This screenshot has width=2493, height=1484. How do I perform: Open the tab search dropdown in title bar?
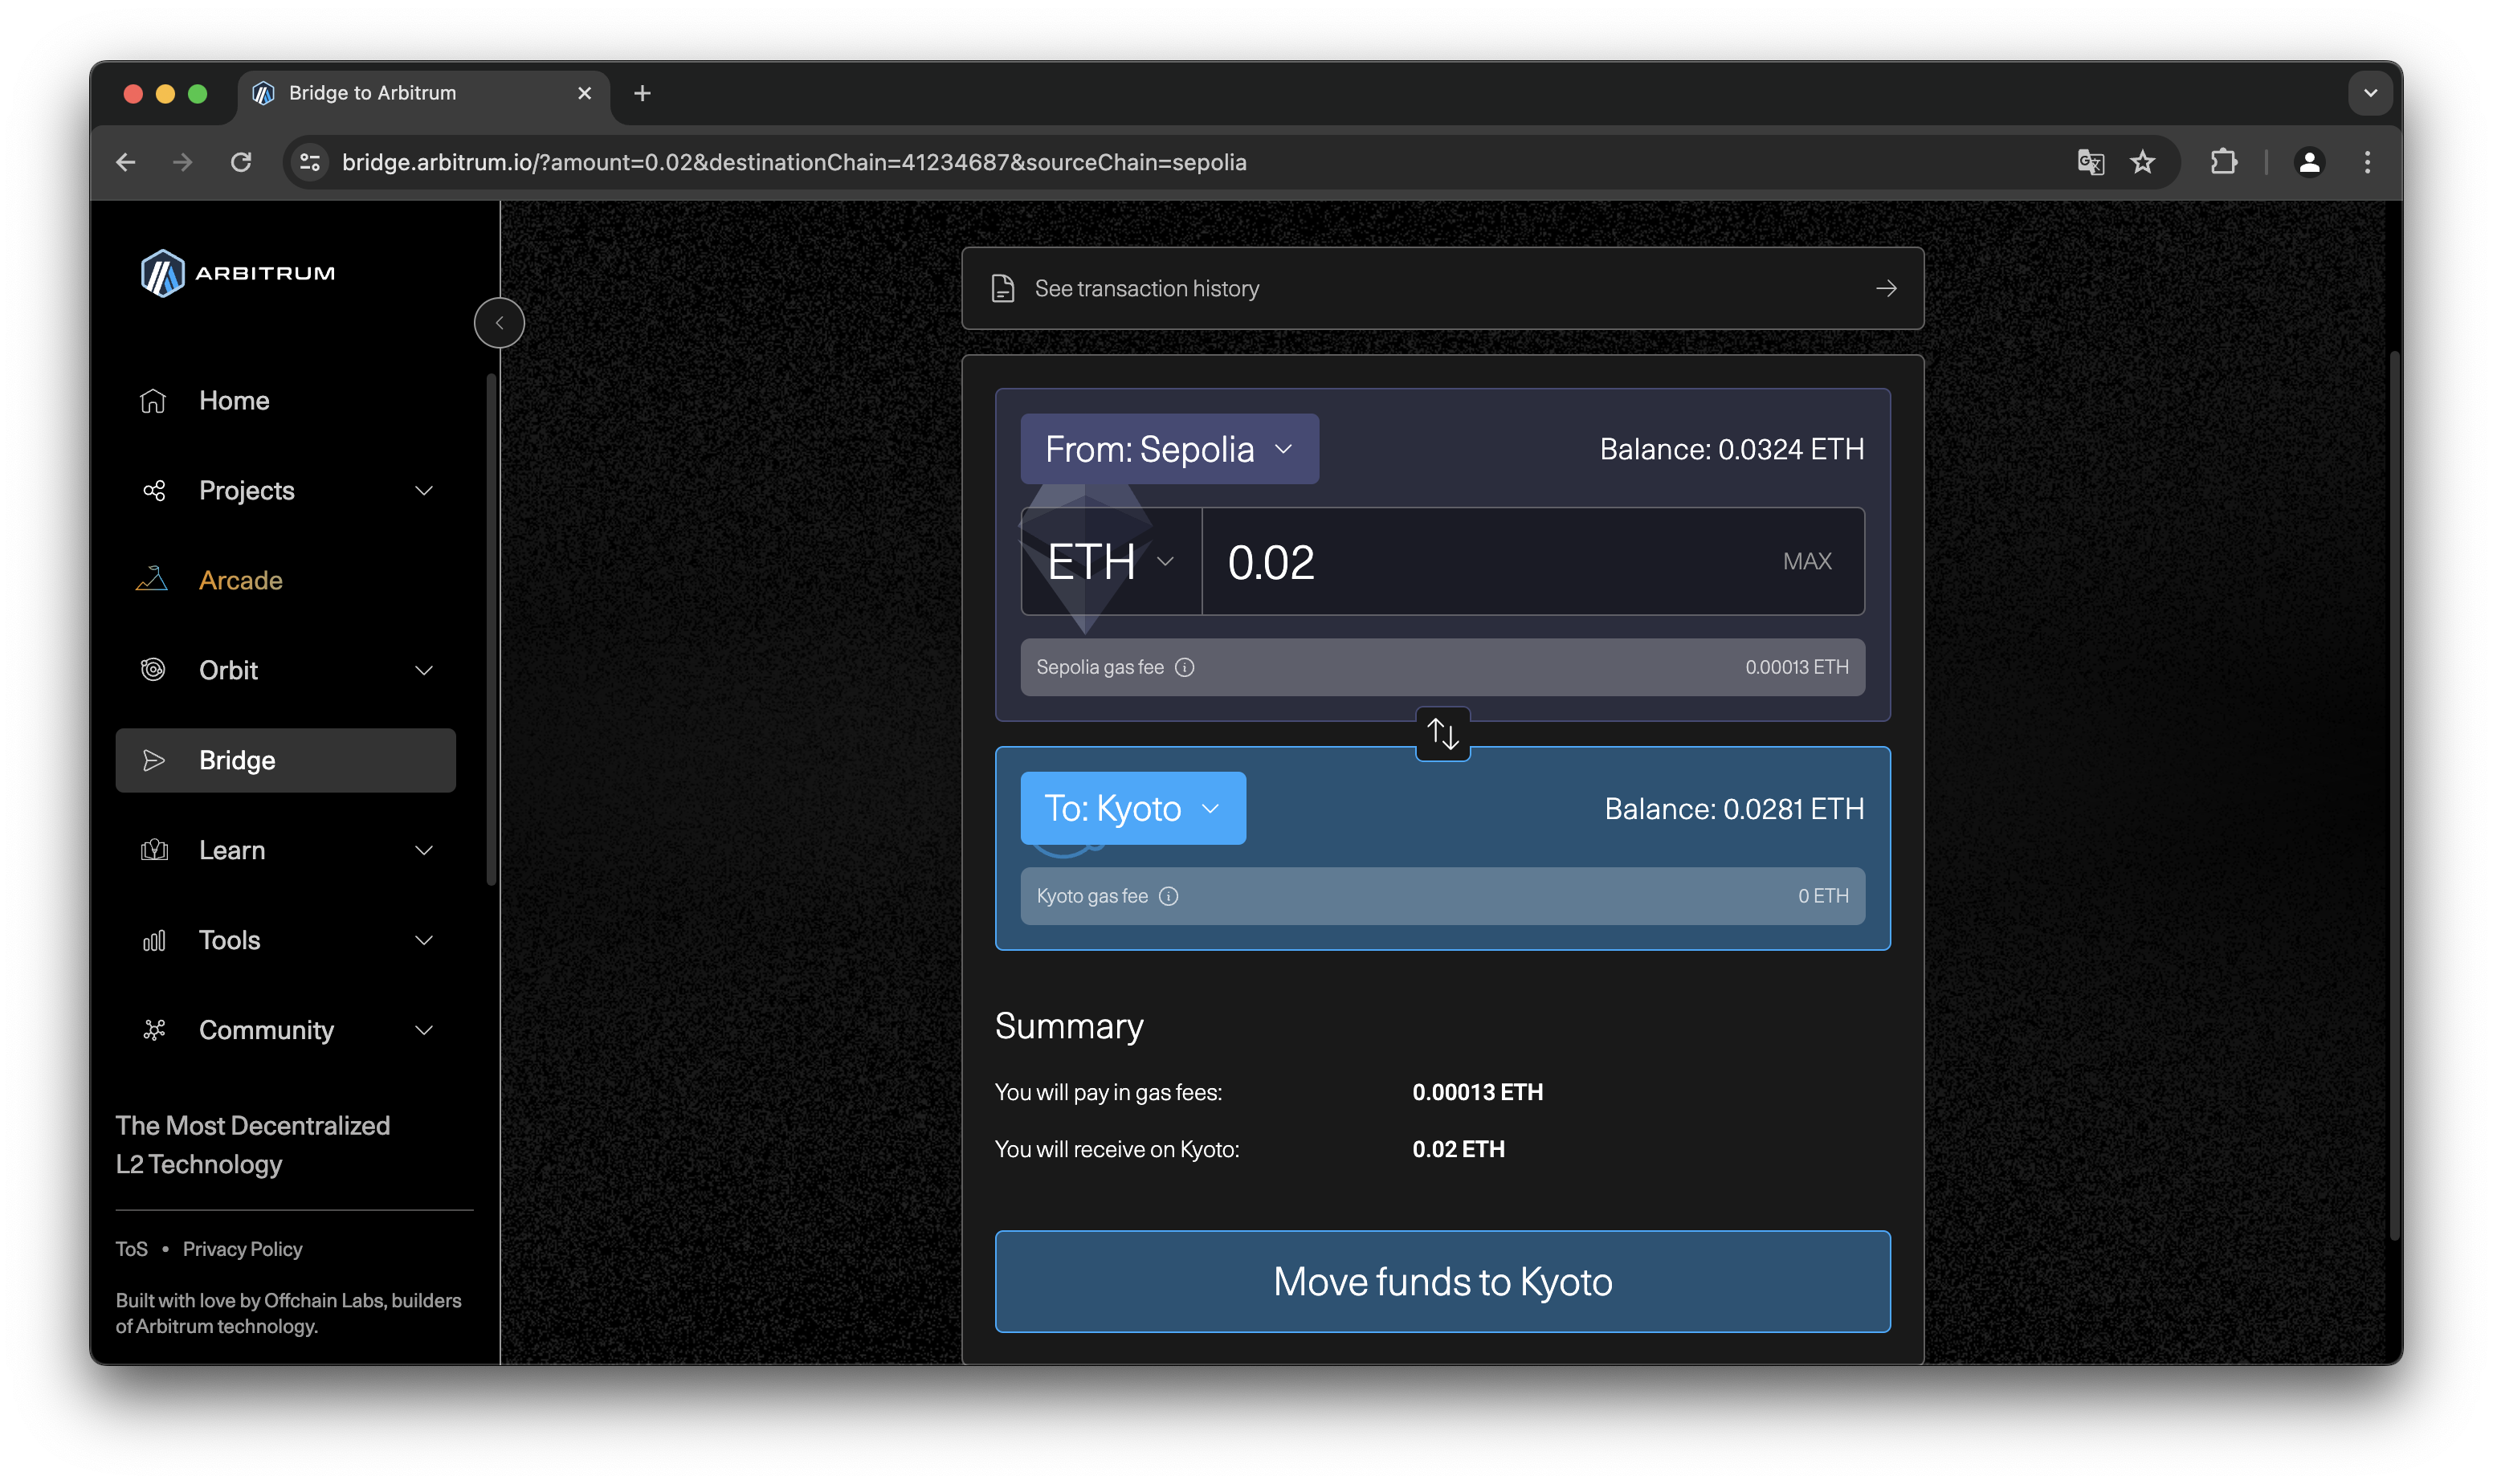tap(2370, 93)
